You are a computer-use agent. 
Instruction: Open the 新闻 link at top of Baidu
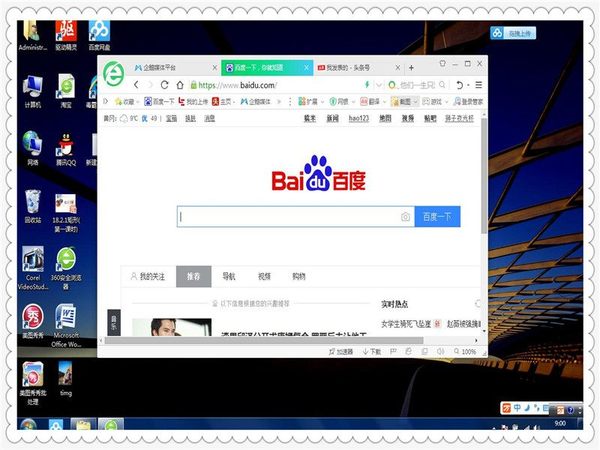[333, 118]
